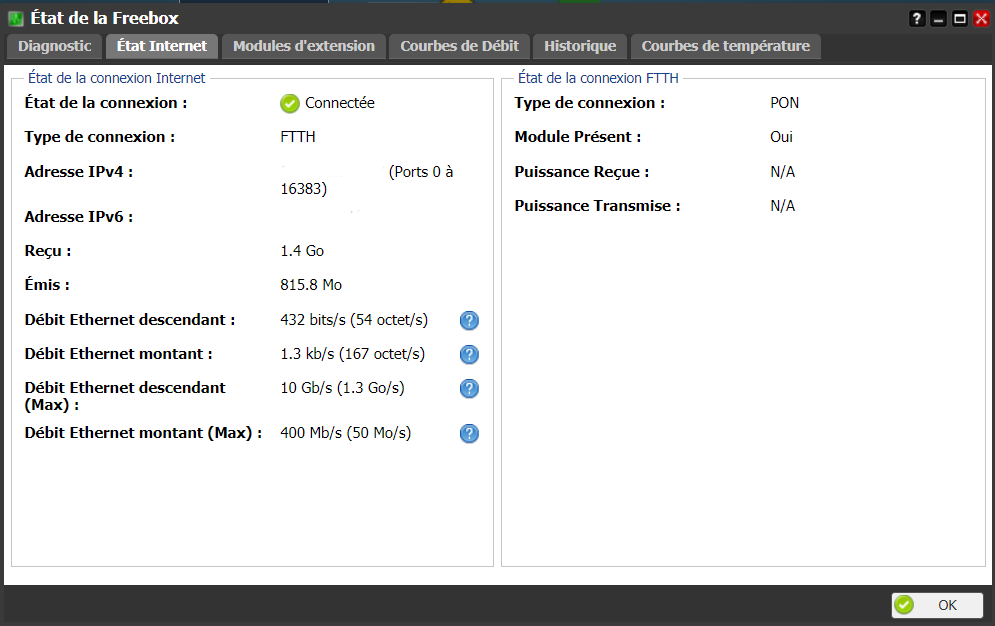995x626 pixels.
Task: Click the OK button
Action: (x=937, y=605)
